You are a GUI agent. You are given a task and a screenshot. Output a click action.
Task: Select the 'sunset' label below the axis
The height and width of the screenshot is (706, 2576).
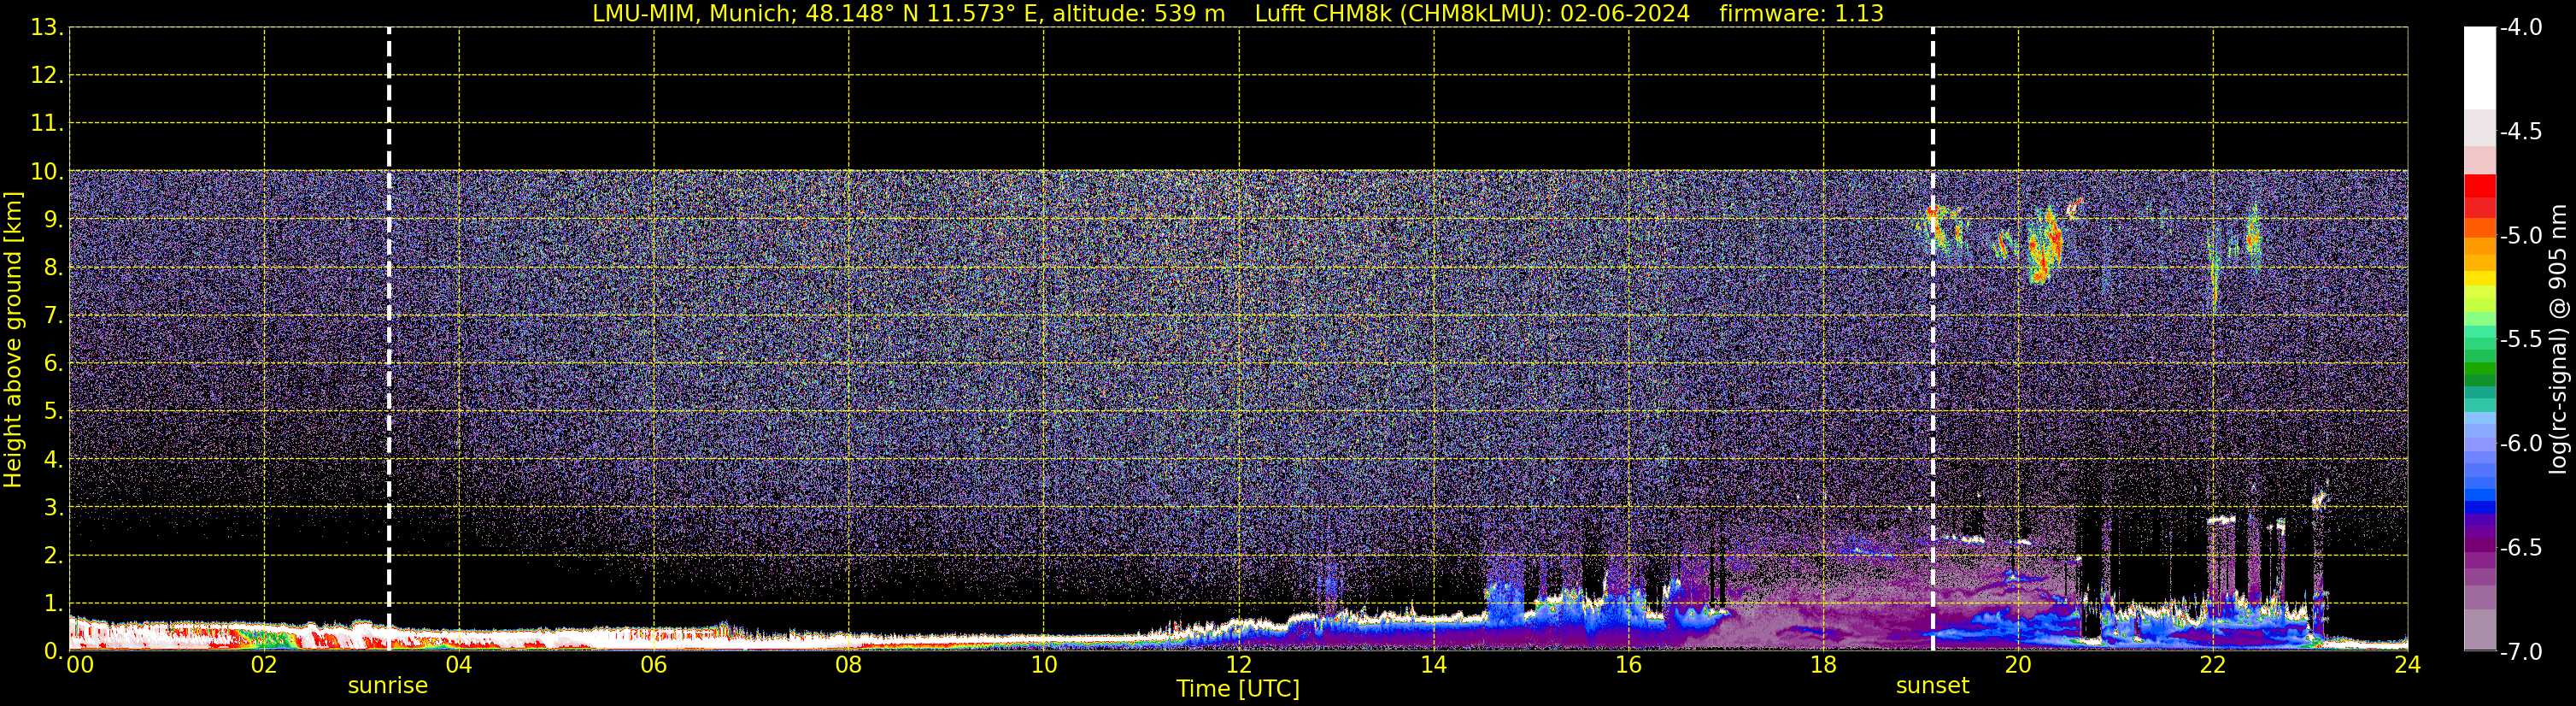click(1932, 686)
